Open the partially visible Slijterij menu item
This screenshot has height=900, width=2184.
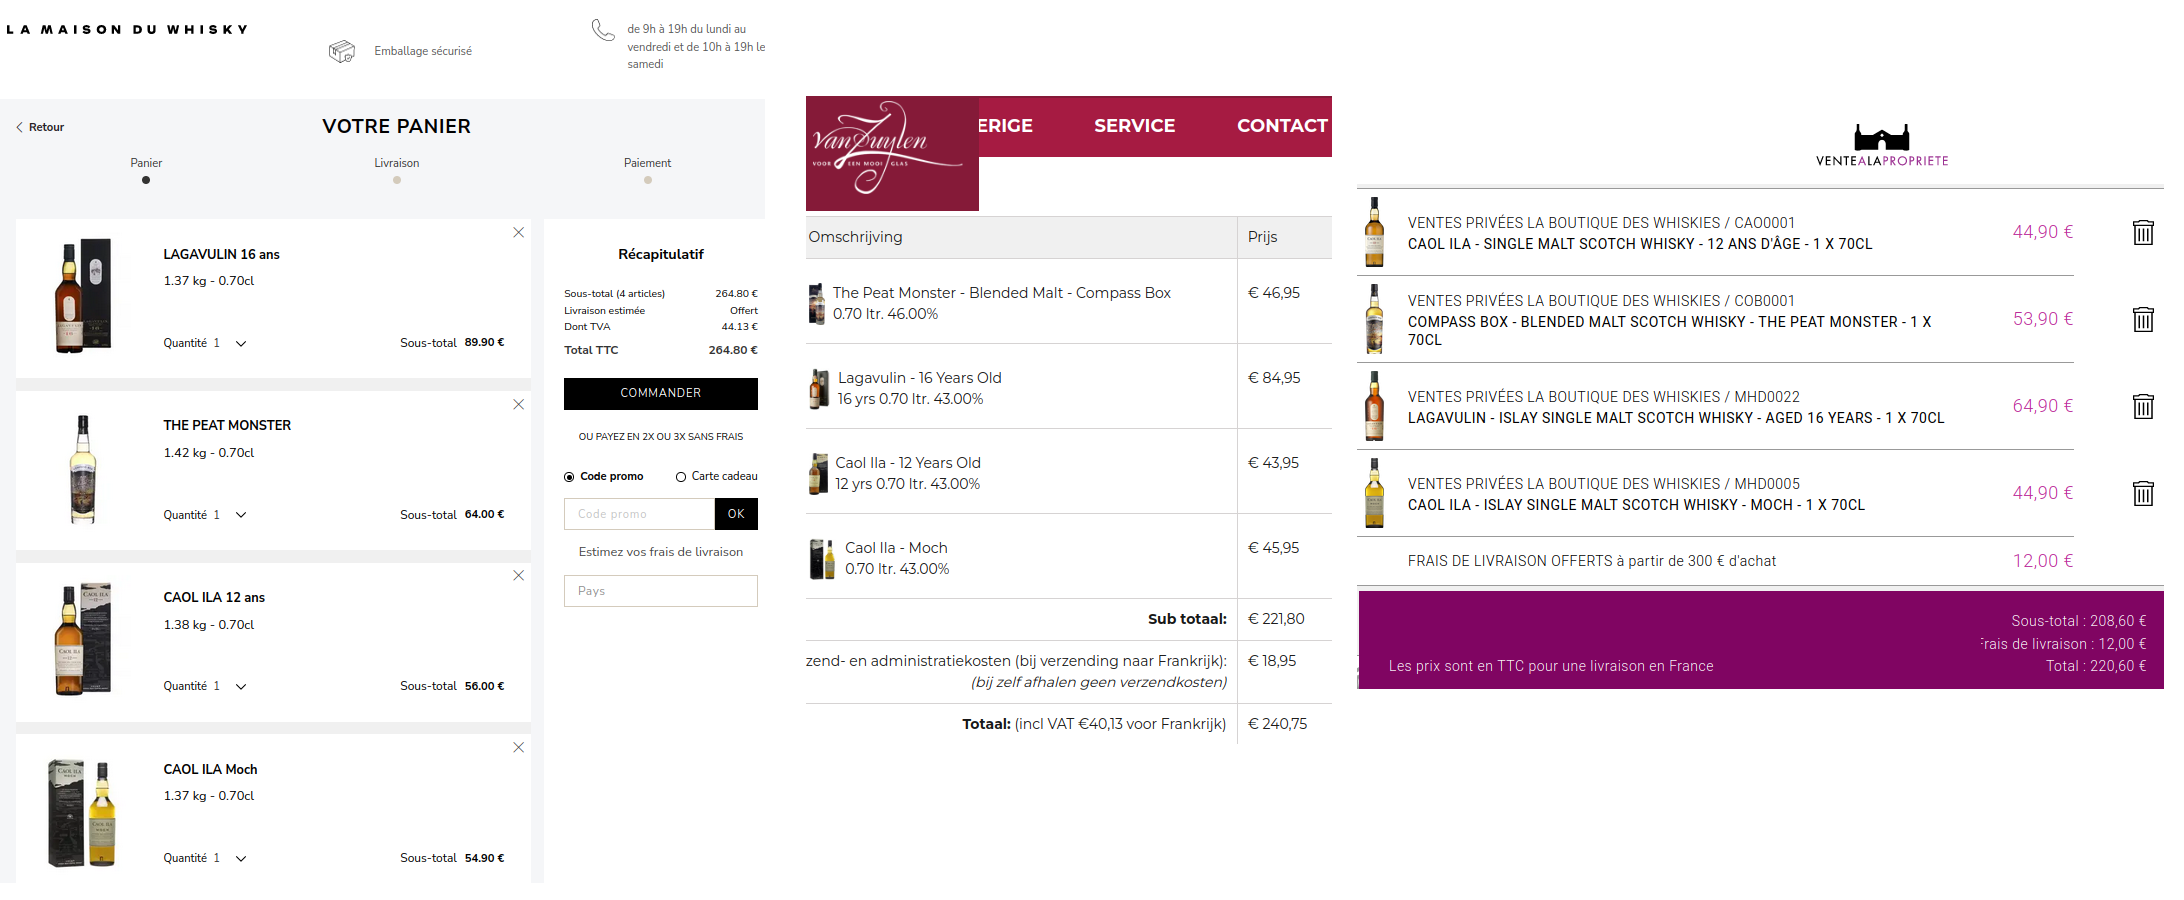pos(1006,126)
